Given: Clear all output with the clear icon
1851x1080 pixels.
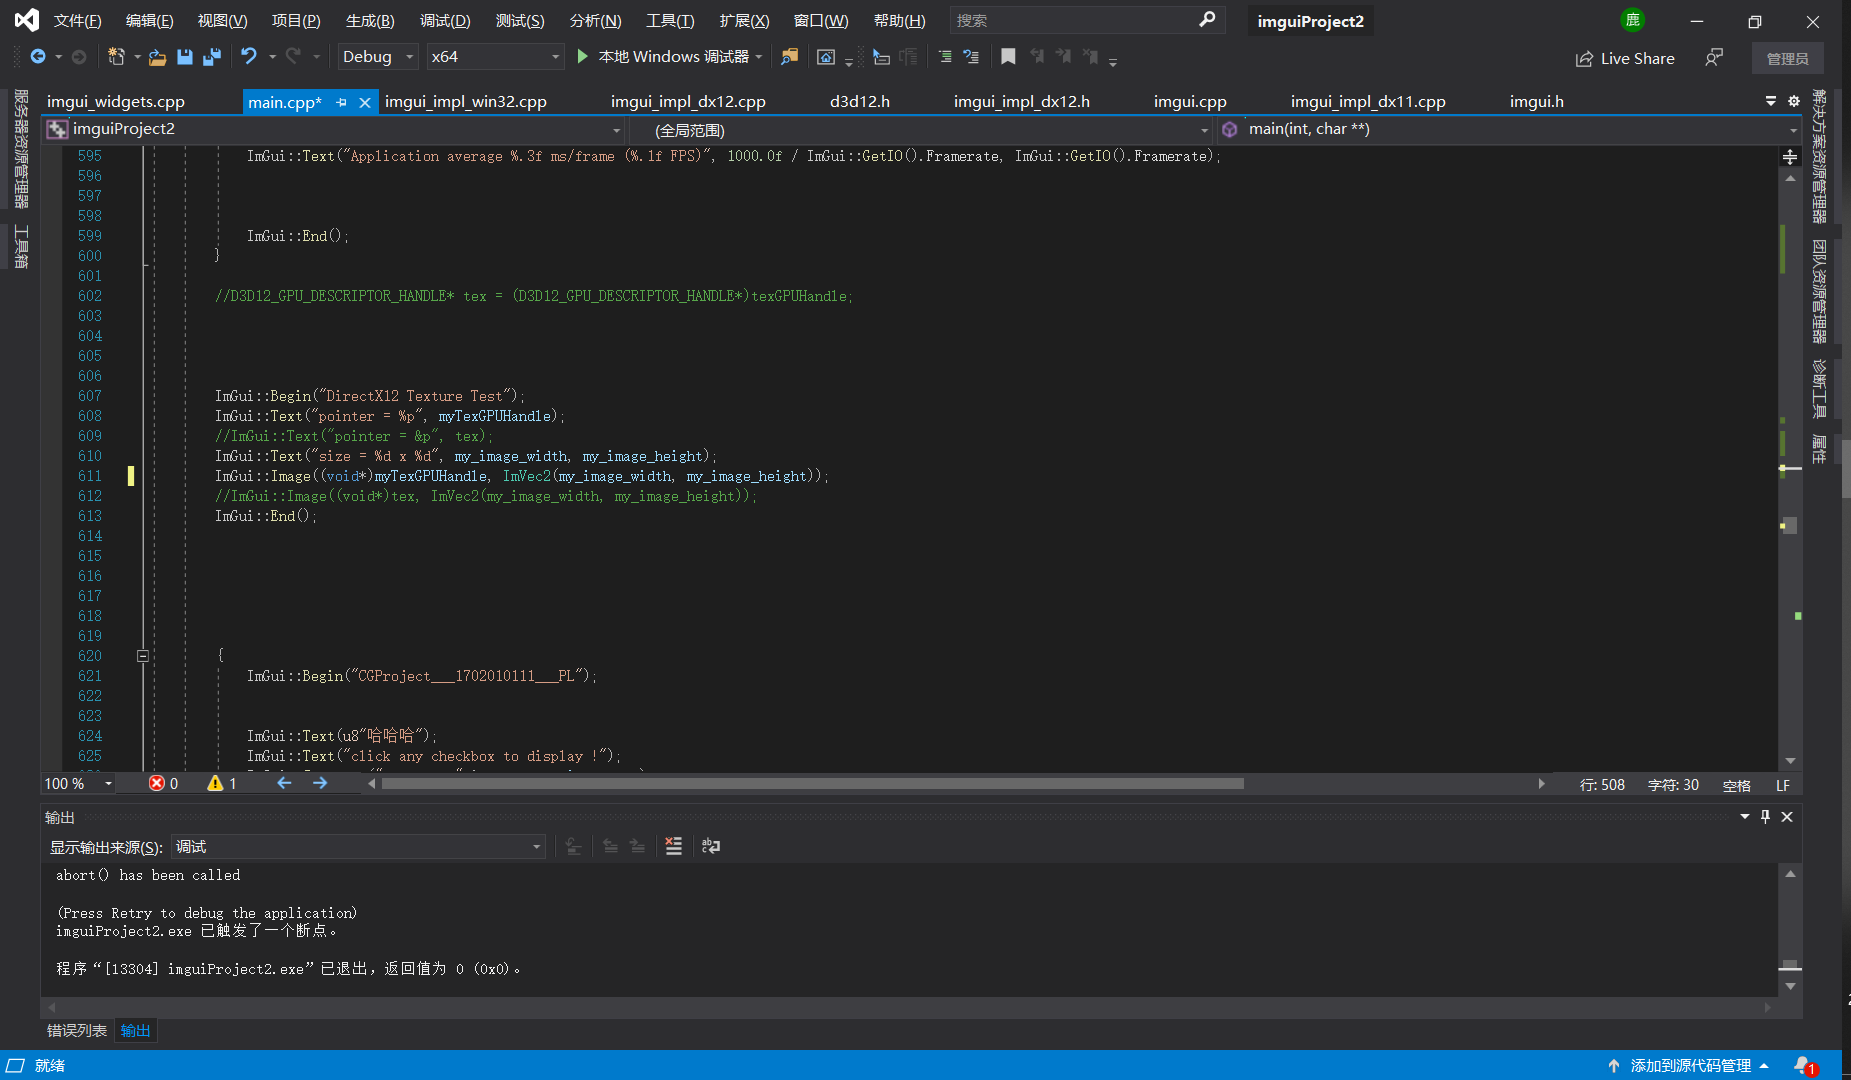Looking at the screenshot, I should [x=673, y=846].
